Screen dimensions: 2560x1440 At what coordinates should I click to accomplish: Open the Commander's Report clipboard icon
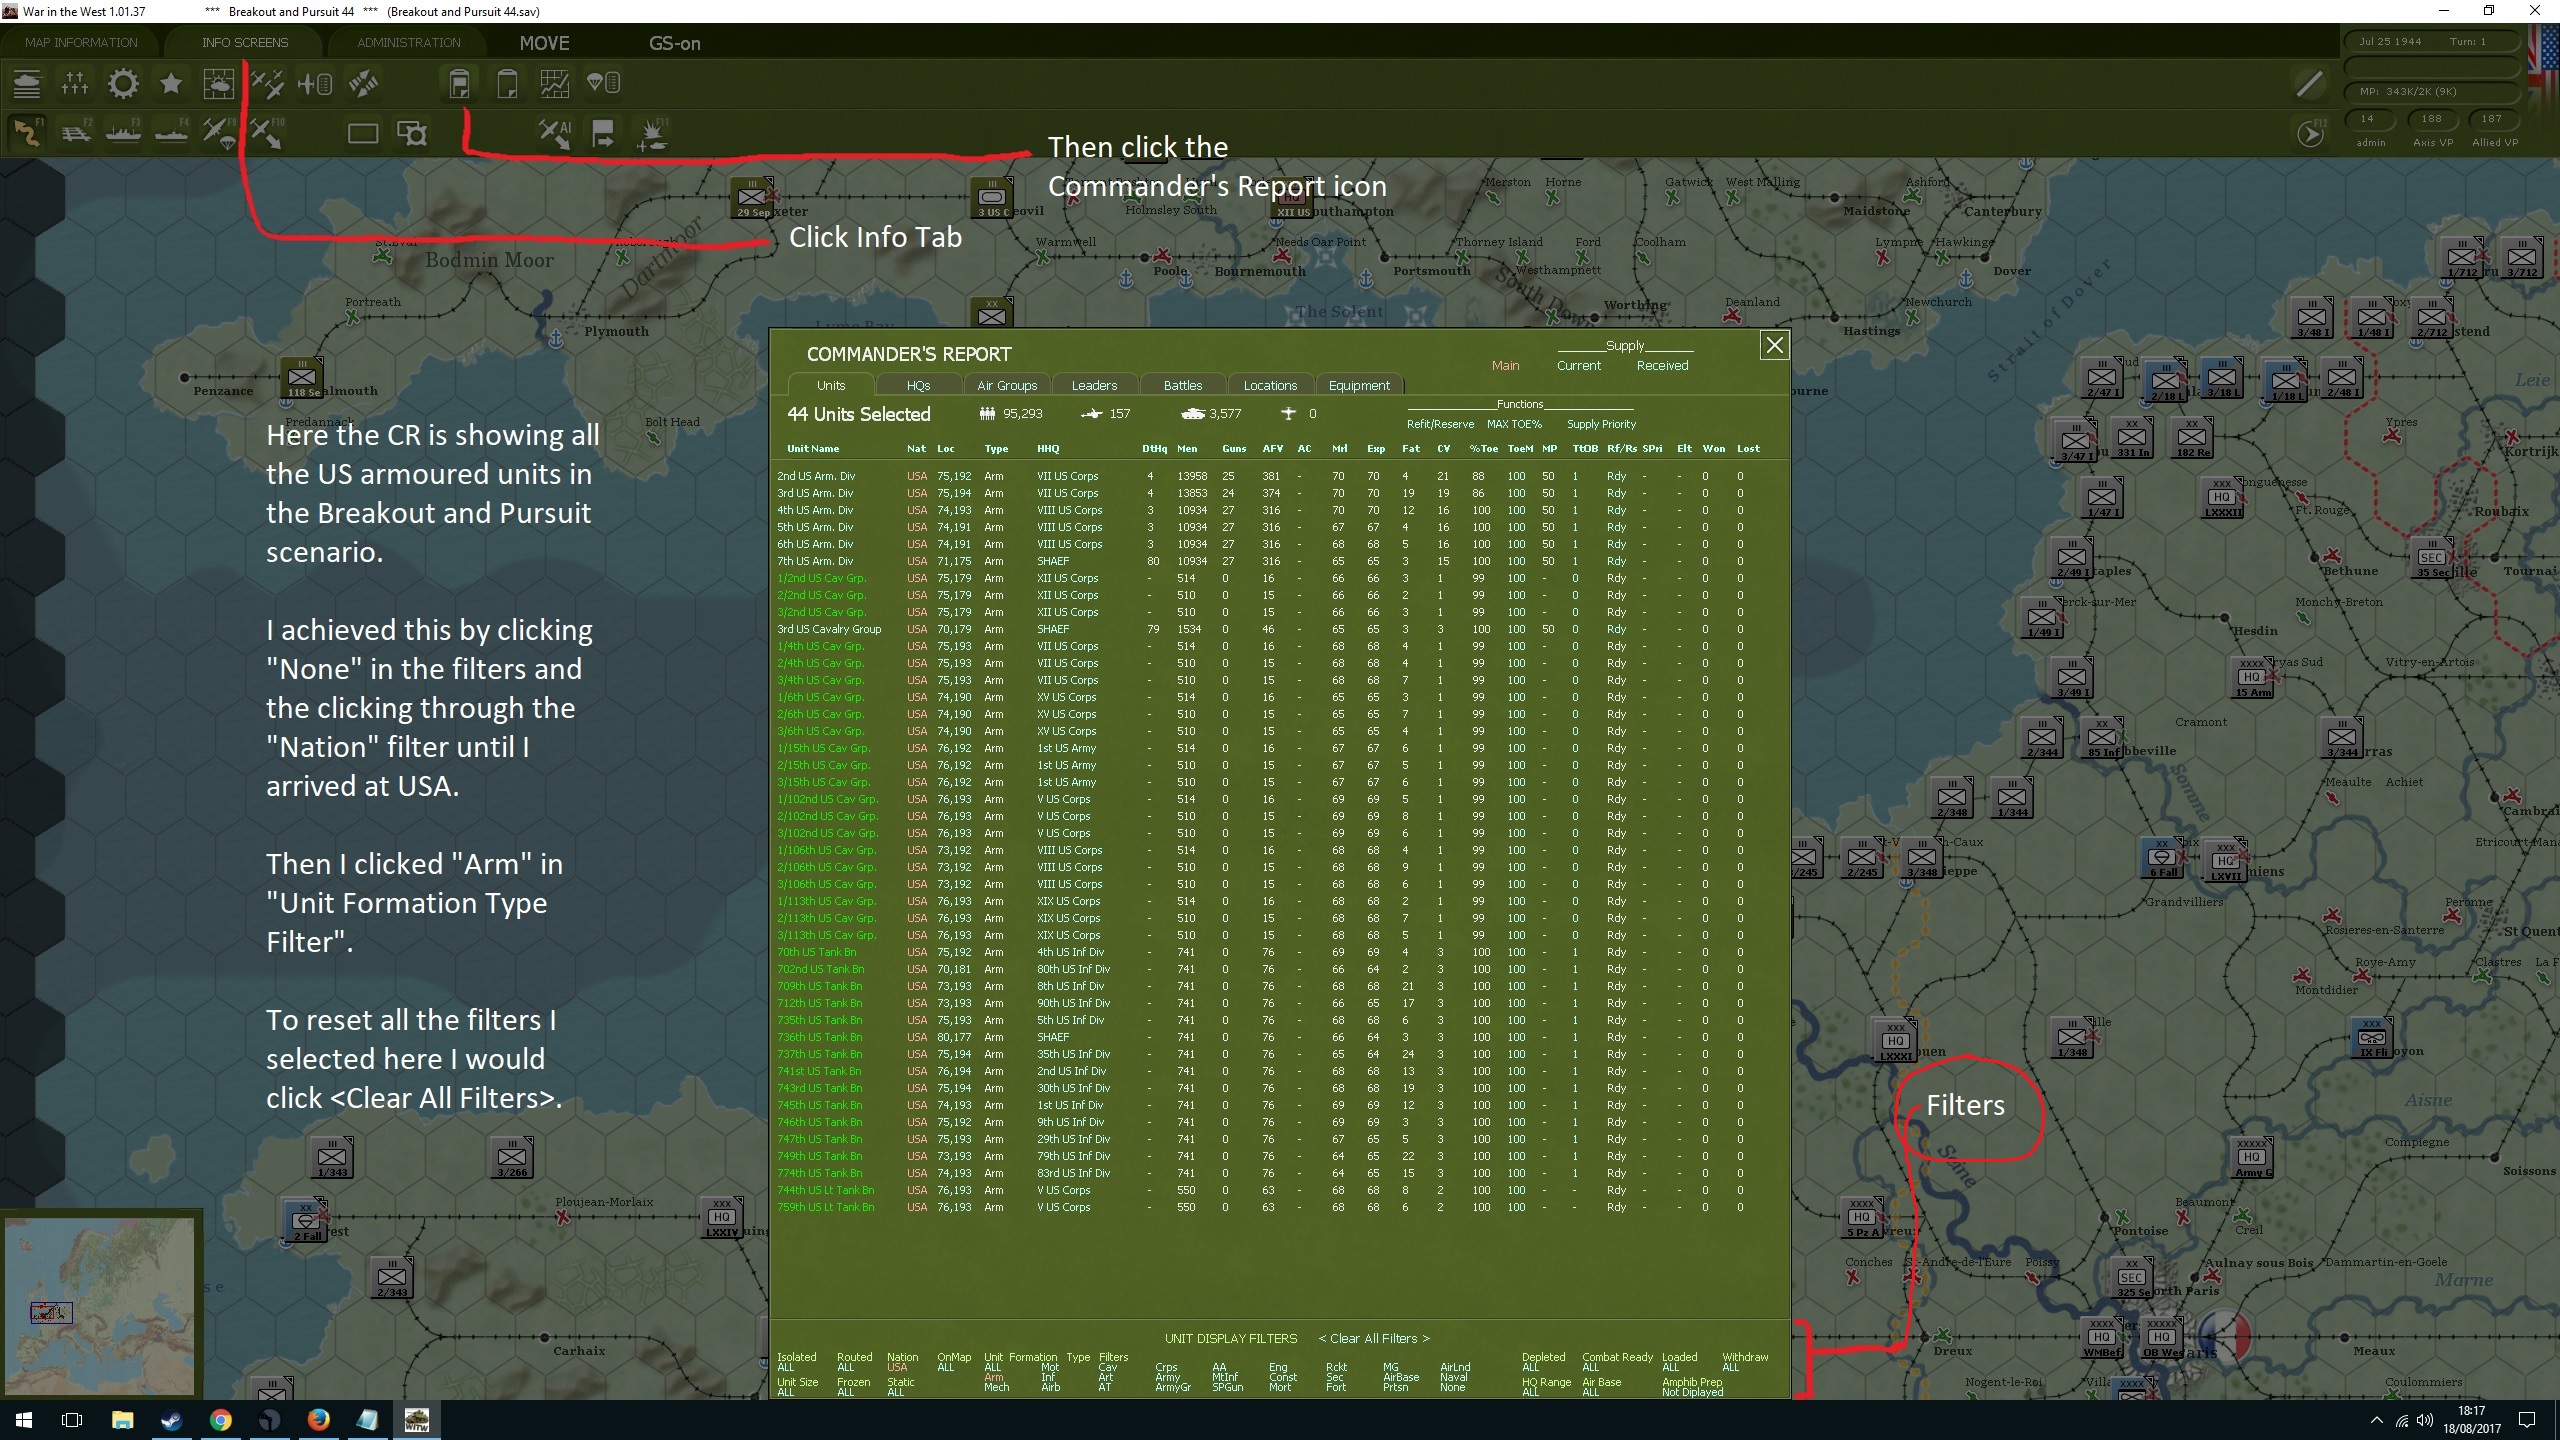[460, 83]
